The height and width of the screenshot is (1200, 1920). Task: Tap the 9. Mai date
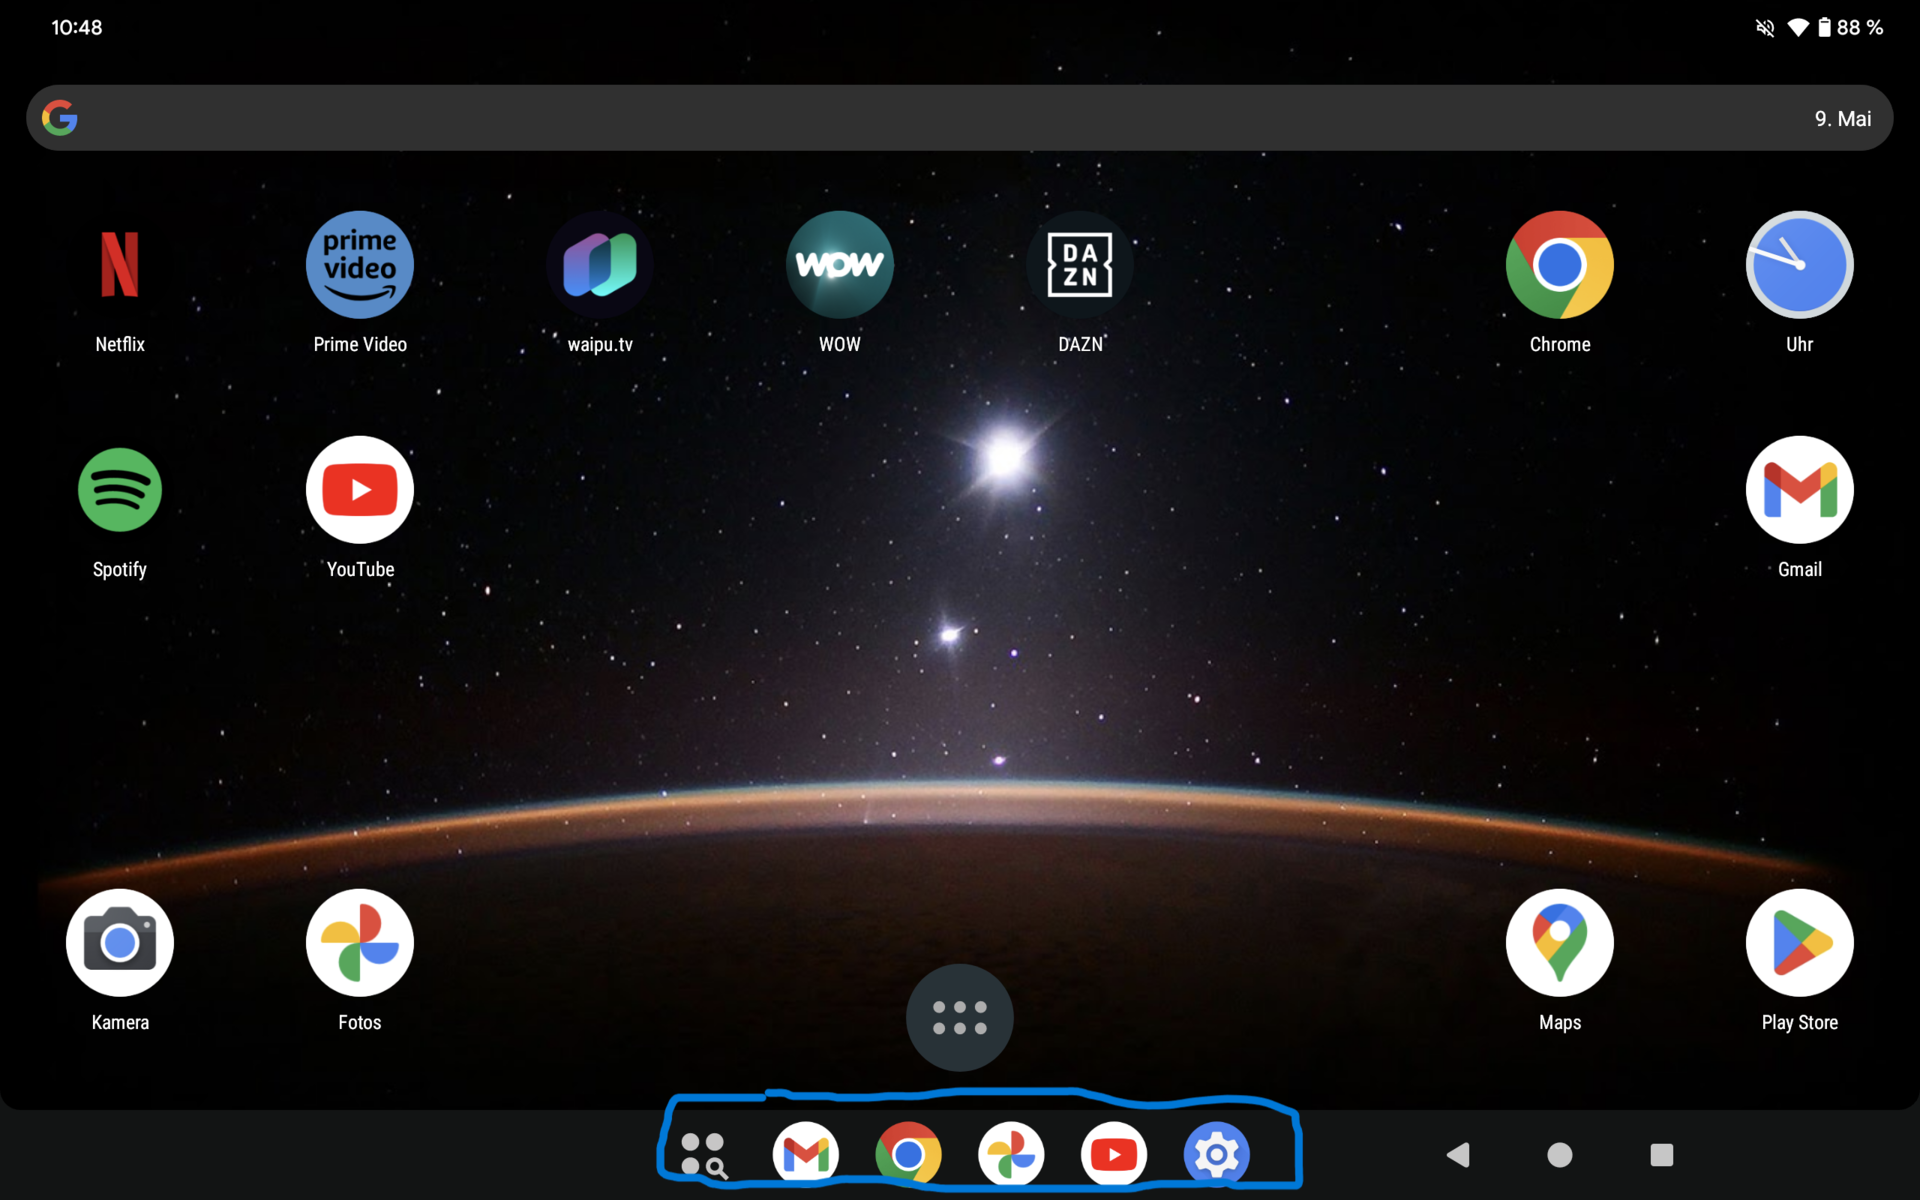point(1843,119)
